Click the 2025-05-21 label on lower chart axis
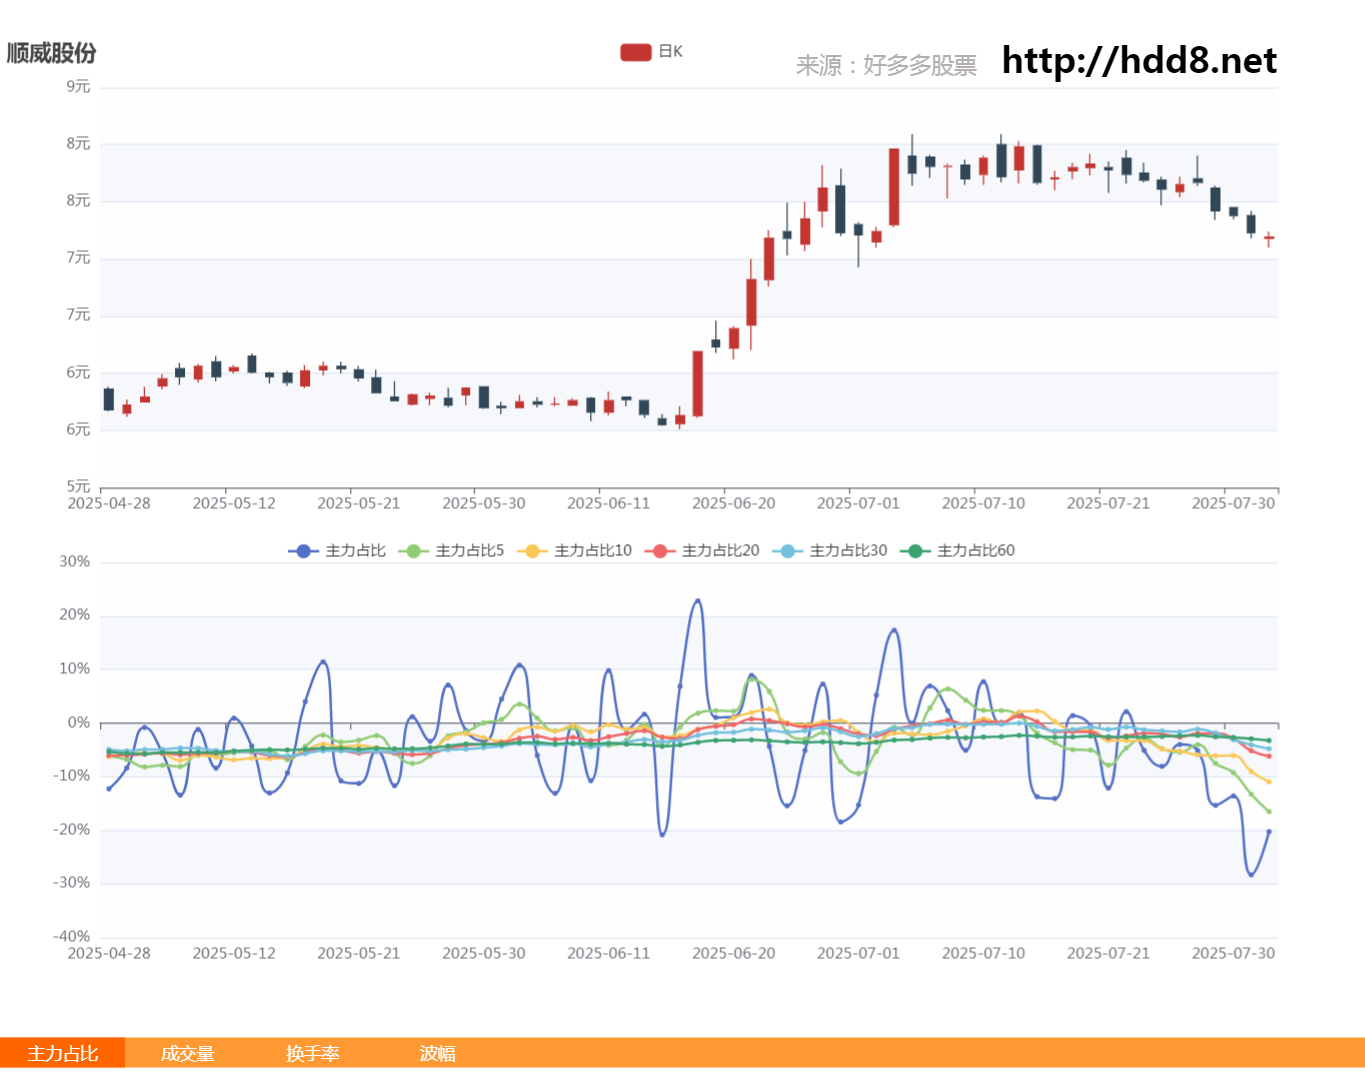This screenshot has width=1365, height=1082. pyautogui.click(x=358, y=953)
